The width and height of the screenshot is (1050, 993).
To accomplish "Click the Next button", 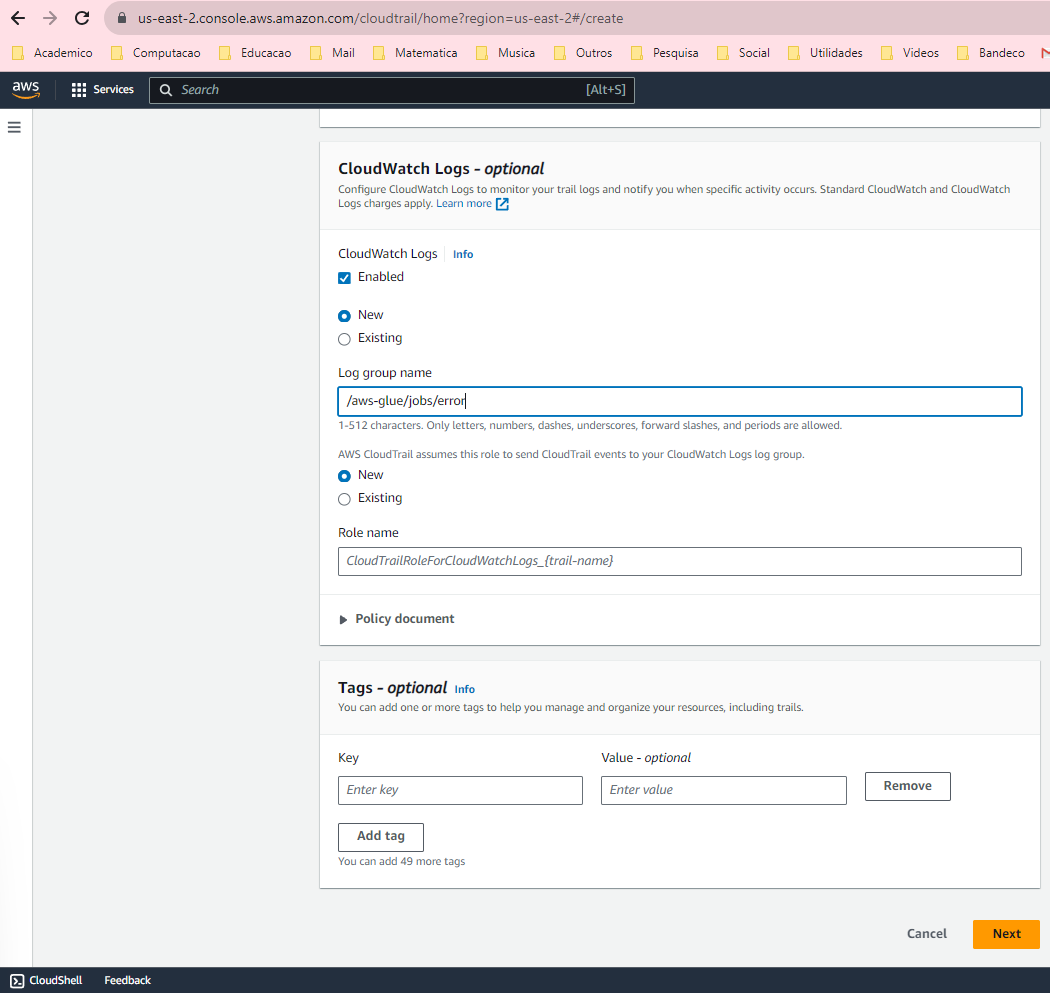I will [x=1006, y=934].
